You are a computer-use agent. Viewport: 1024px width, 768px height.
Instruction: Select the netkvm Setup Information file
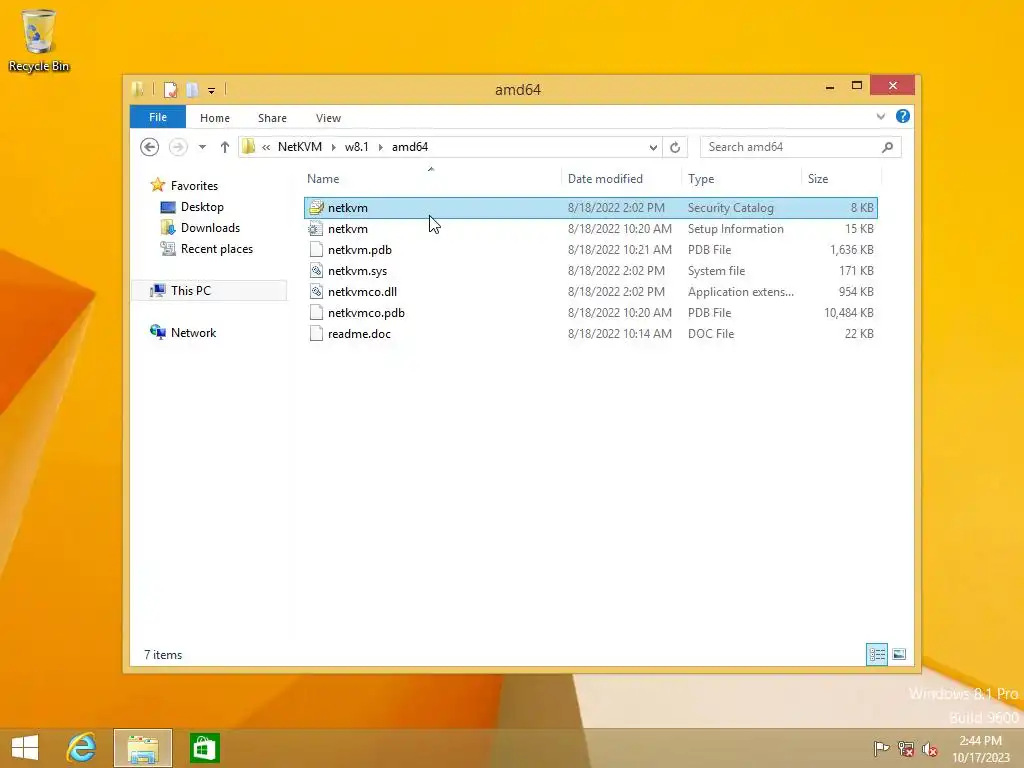tap(590, 229)
